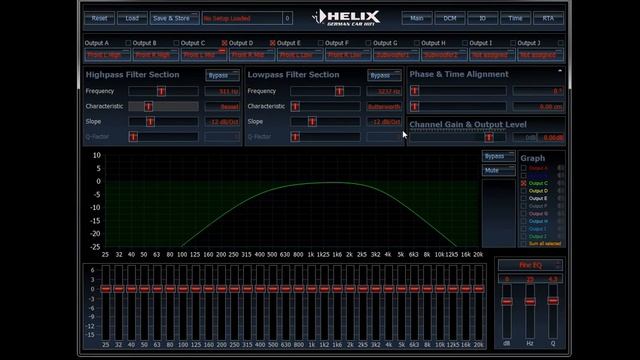
Task: Untick the checked box after Output C label
Action: pyautogui.click(x=224, y=43)
